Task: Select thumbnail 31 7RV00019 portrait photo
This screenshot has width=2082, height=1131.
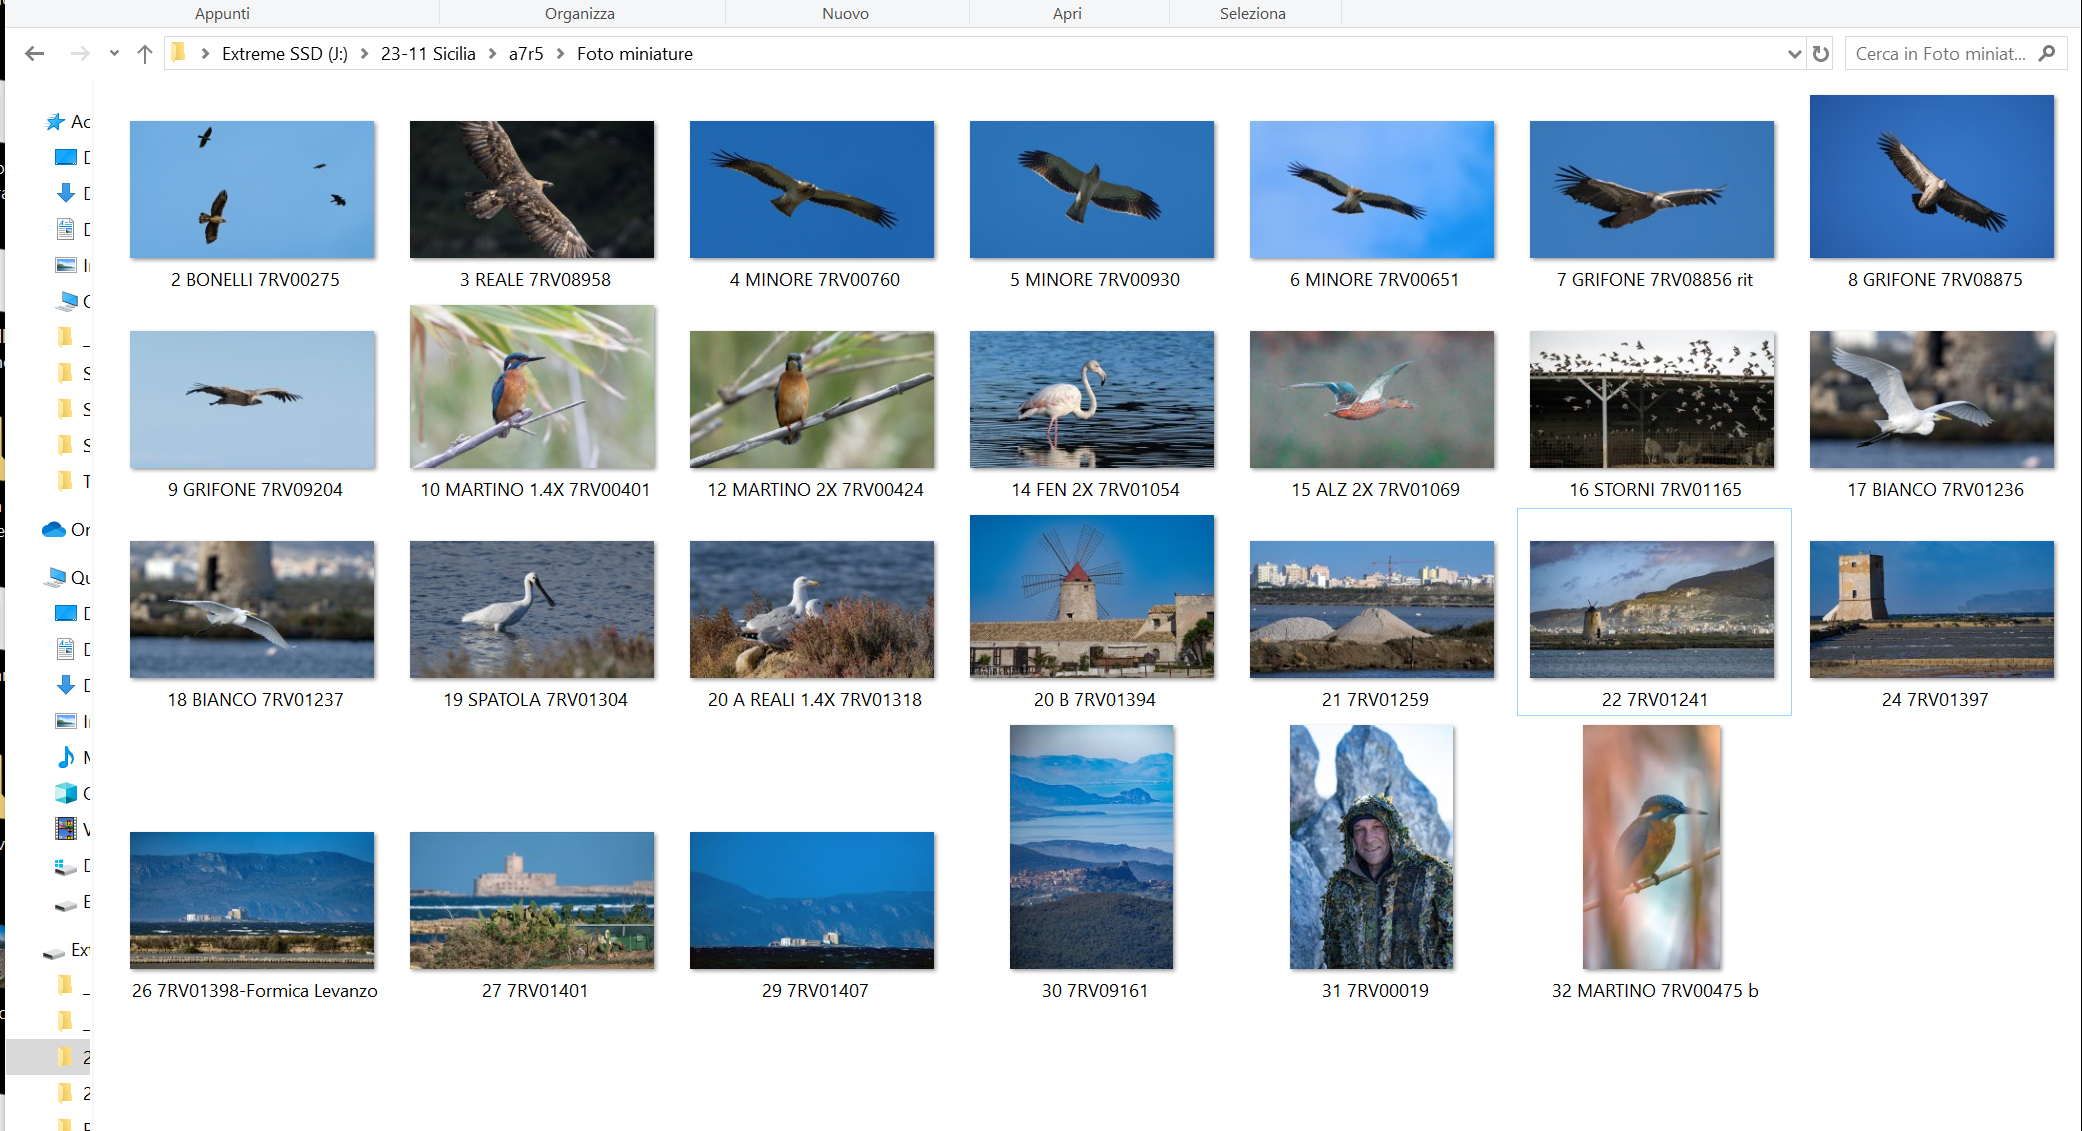Action: (1371, 847)
